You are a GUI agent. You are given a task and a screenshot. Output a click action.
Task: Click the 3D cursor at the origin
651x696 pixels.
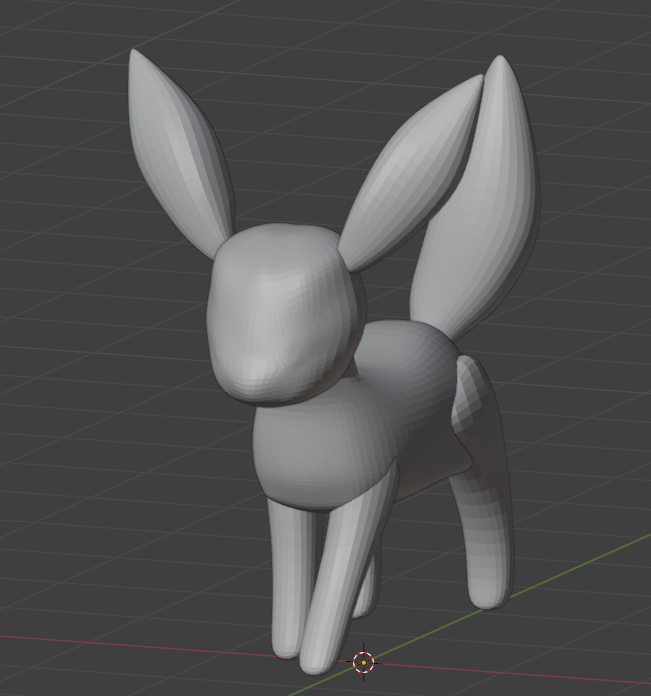[x=363, y=661]
